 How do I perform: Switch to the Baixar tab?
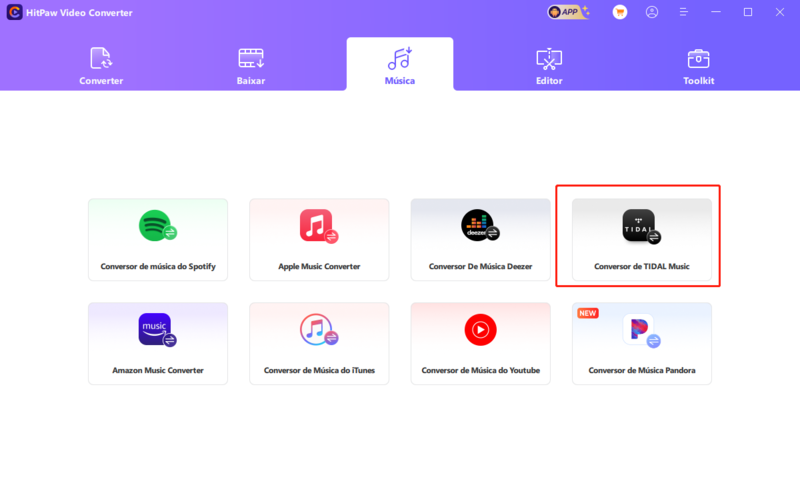point(251,66)
